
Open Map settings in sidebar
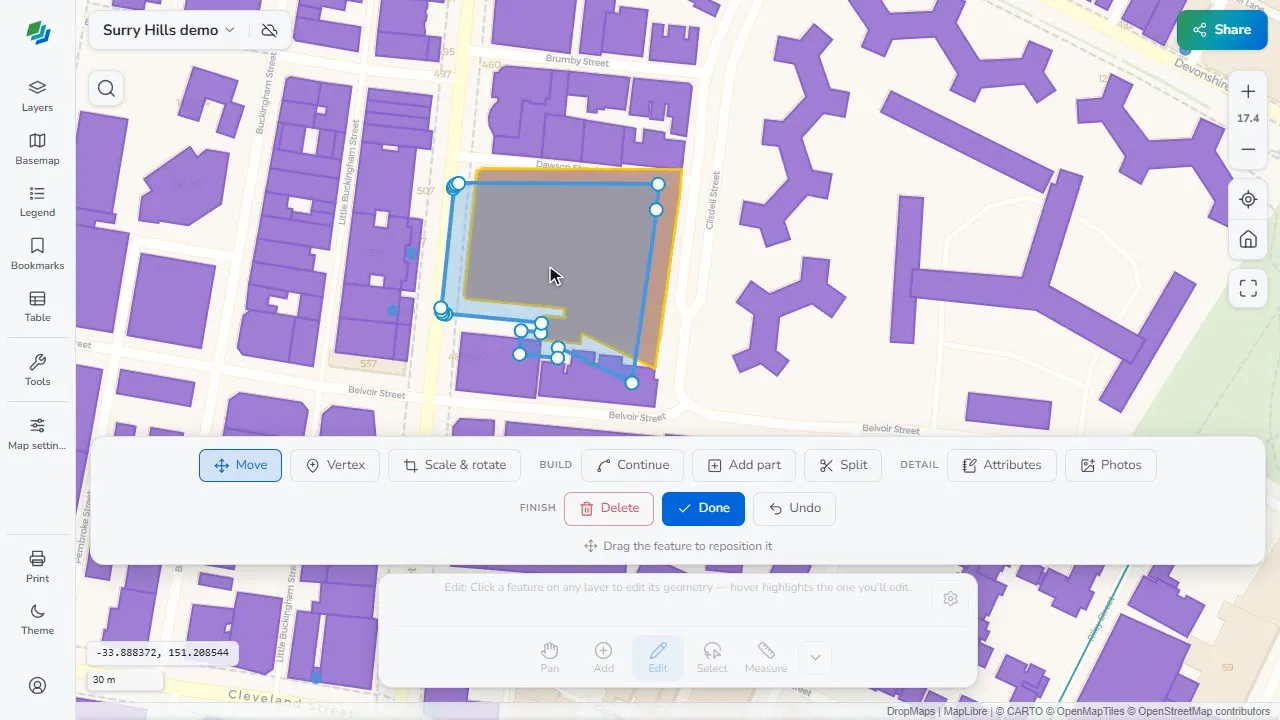coord(37,434)
